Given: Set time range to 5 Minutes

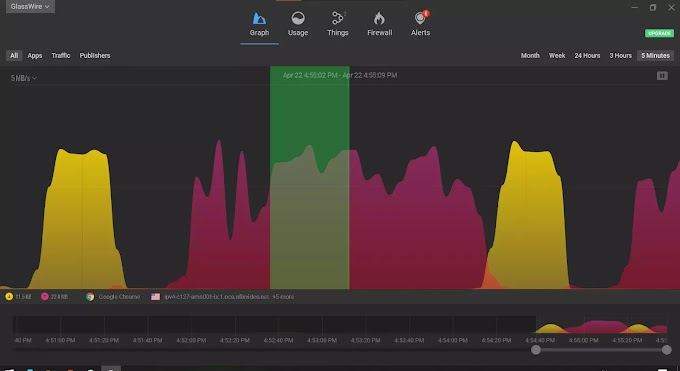Looking at the screenshot, I should pyautogui.click(x=655, y=56).
